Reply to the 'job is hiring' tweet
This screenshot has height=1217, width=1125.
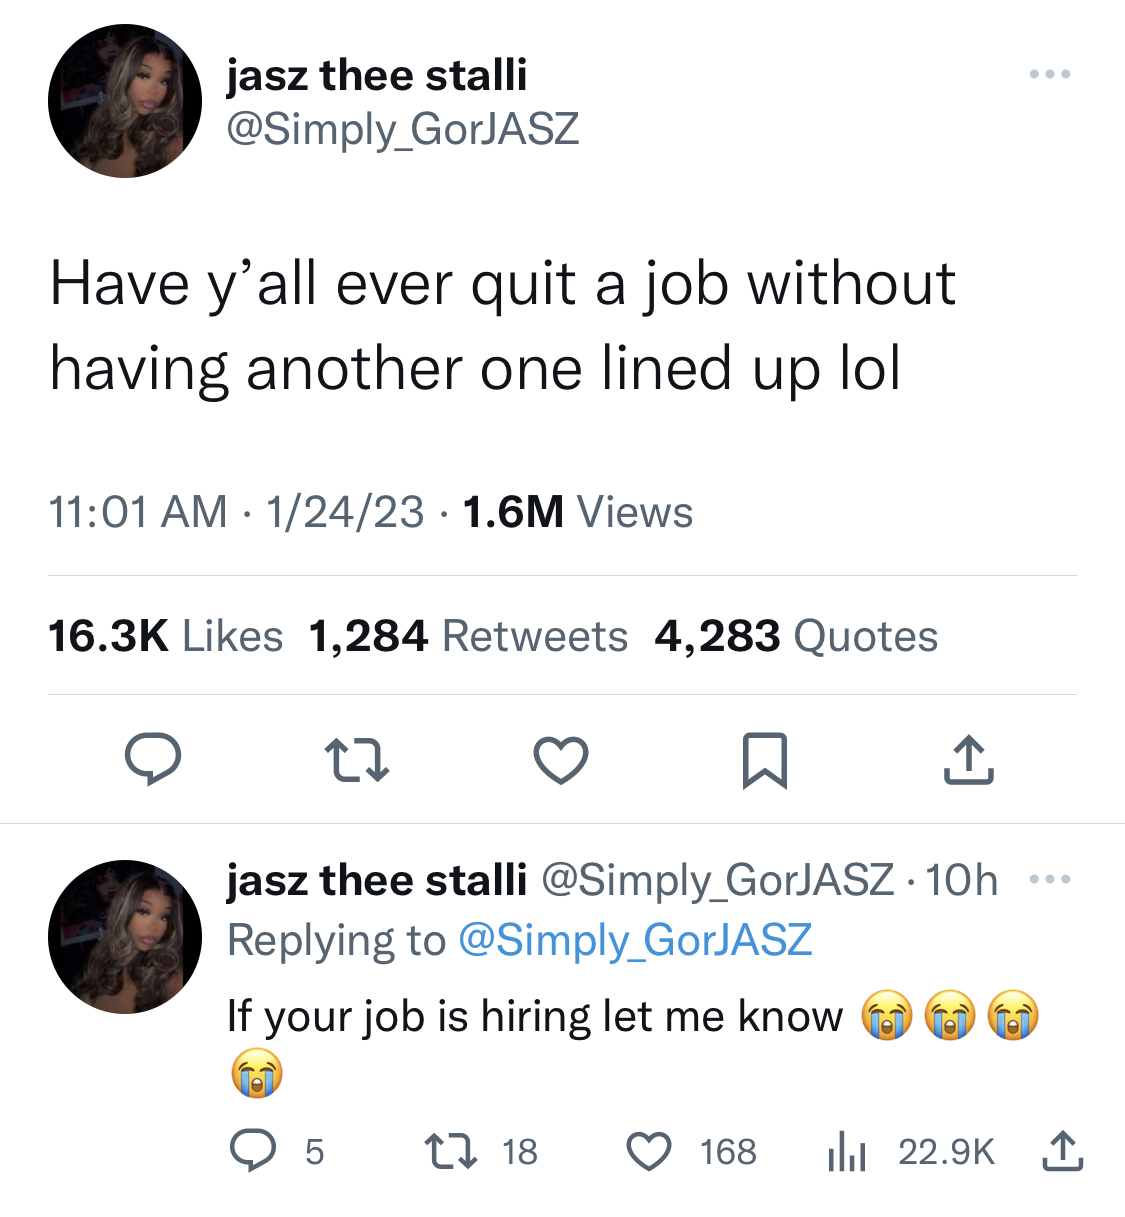277,1151
